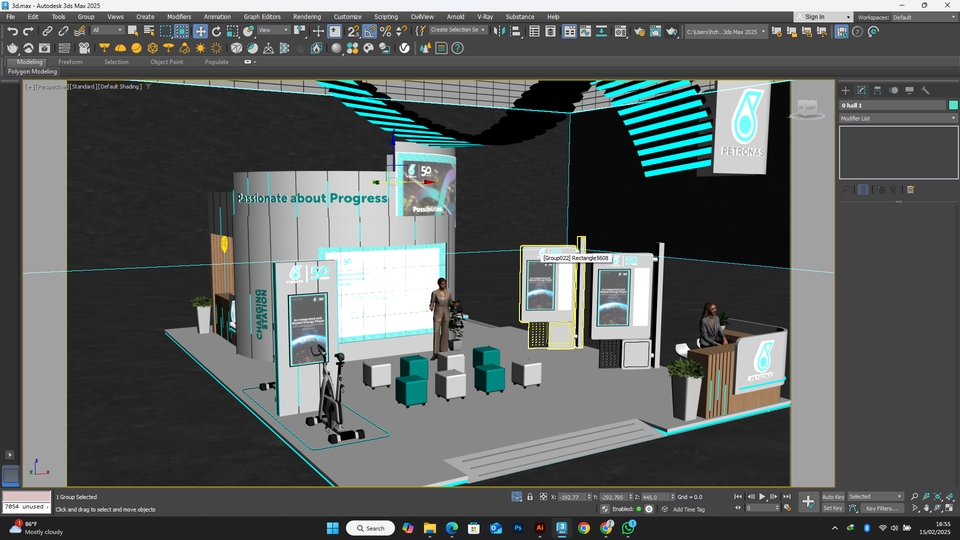Click the help question mark toolbar icon
The height and width of the screenshot is (540, 960).
(x=457, y=48)
